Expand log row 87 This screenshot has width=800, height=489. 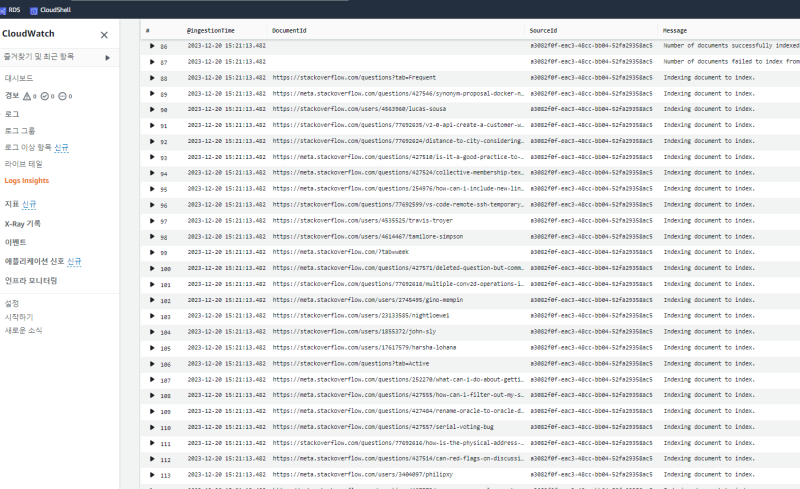152,62
